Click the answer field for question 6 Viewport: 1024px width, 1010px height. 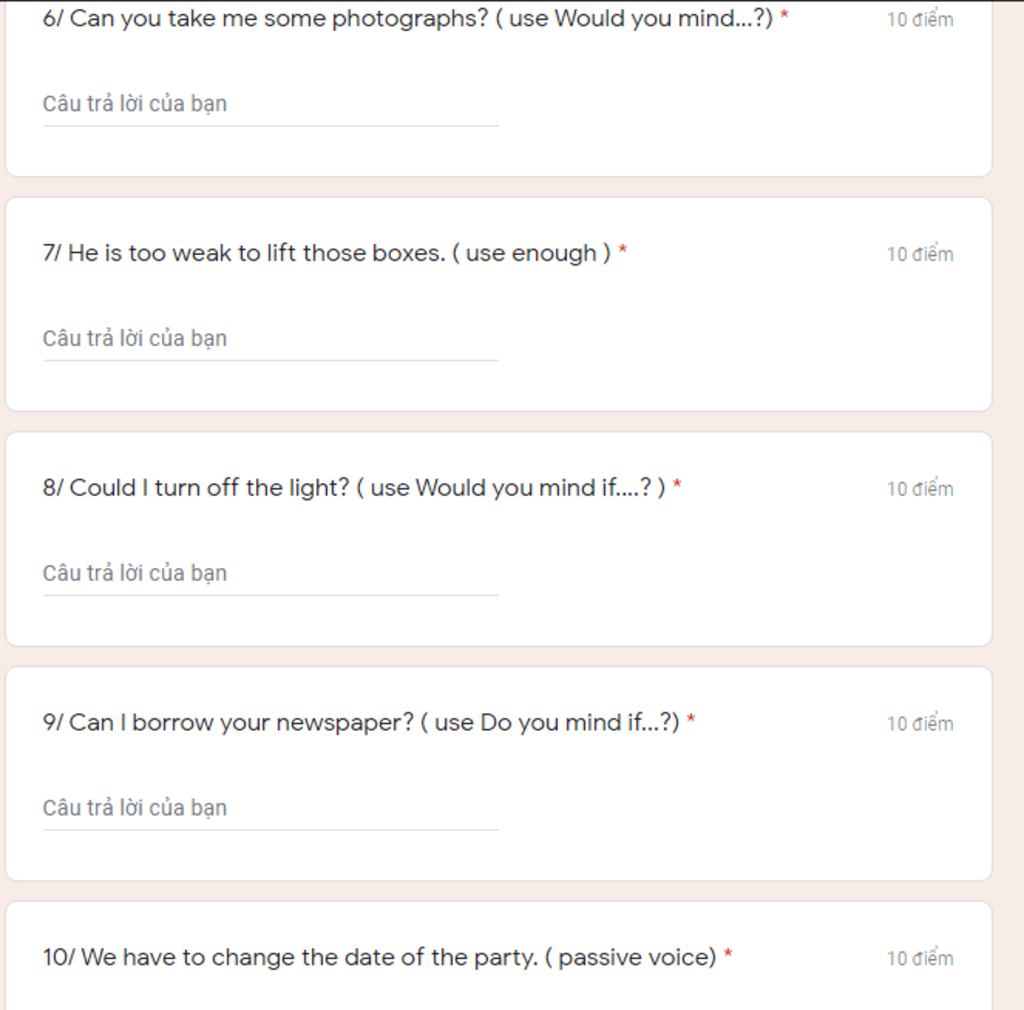coord(270,104)
